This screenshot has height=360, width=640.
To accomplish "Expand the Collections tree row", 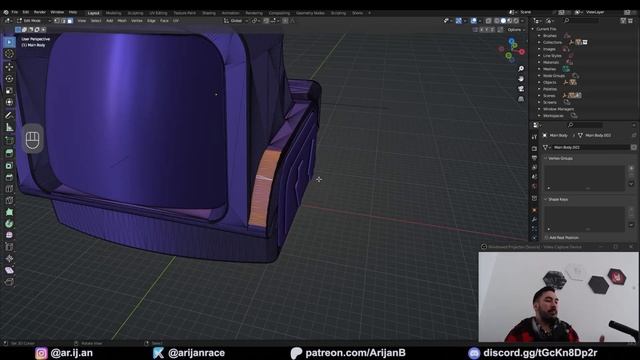I will tap(539, 42).
